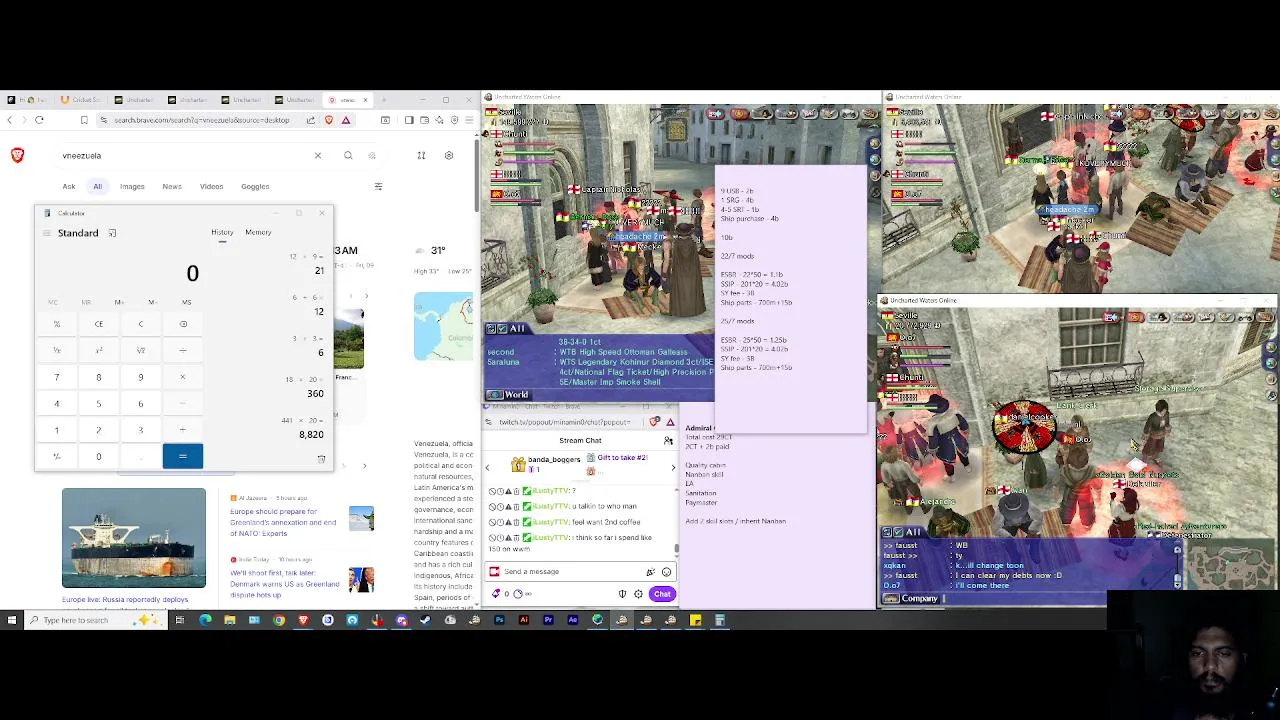Click the magnifier search icon in Brave Search
Image resolution: width=1280 pixels, height=720 pixels.
[348, 156]
